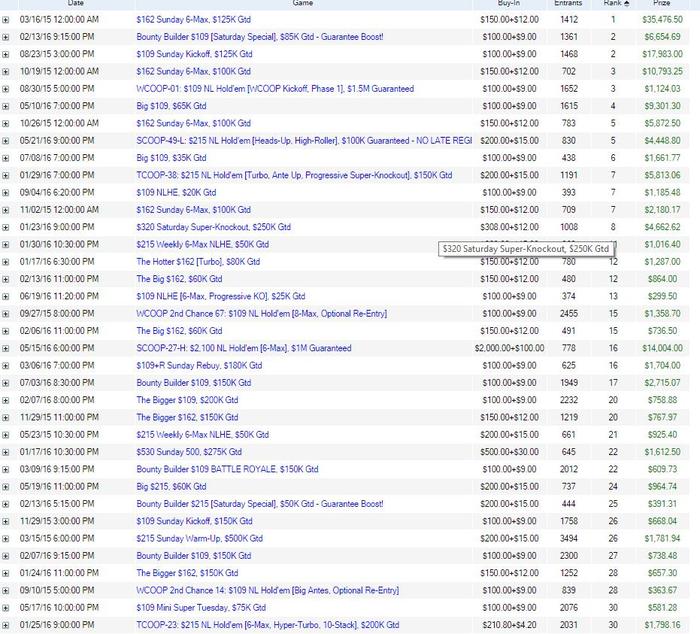The height and width of the screenshot is (634, 700).
Task: Open Big $109, $35K Gtd link
Action: (x=171, y=158)
